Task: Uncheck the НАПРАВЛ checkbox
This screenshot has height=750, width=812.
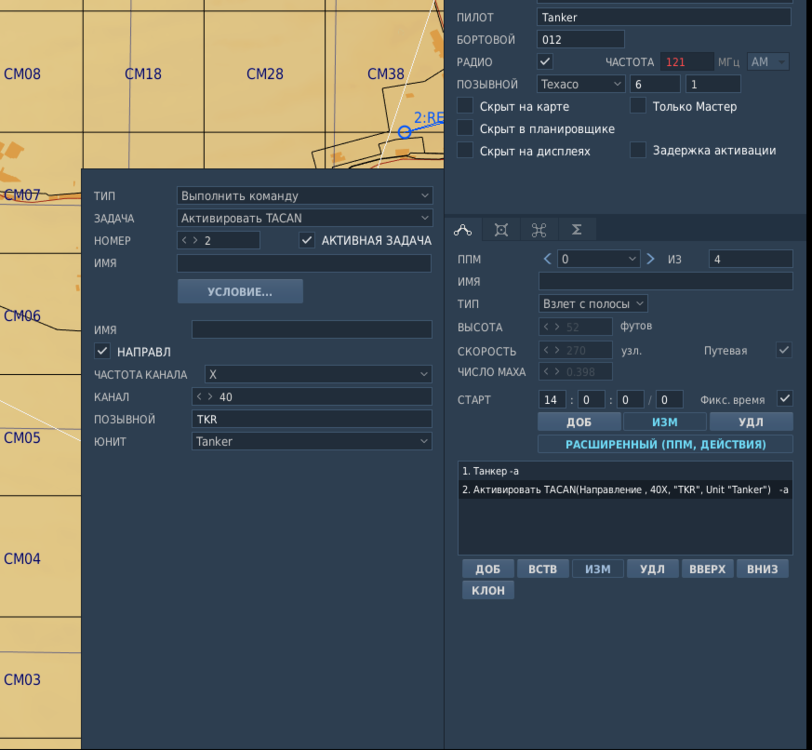Action: (x=101, y=351)
